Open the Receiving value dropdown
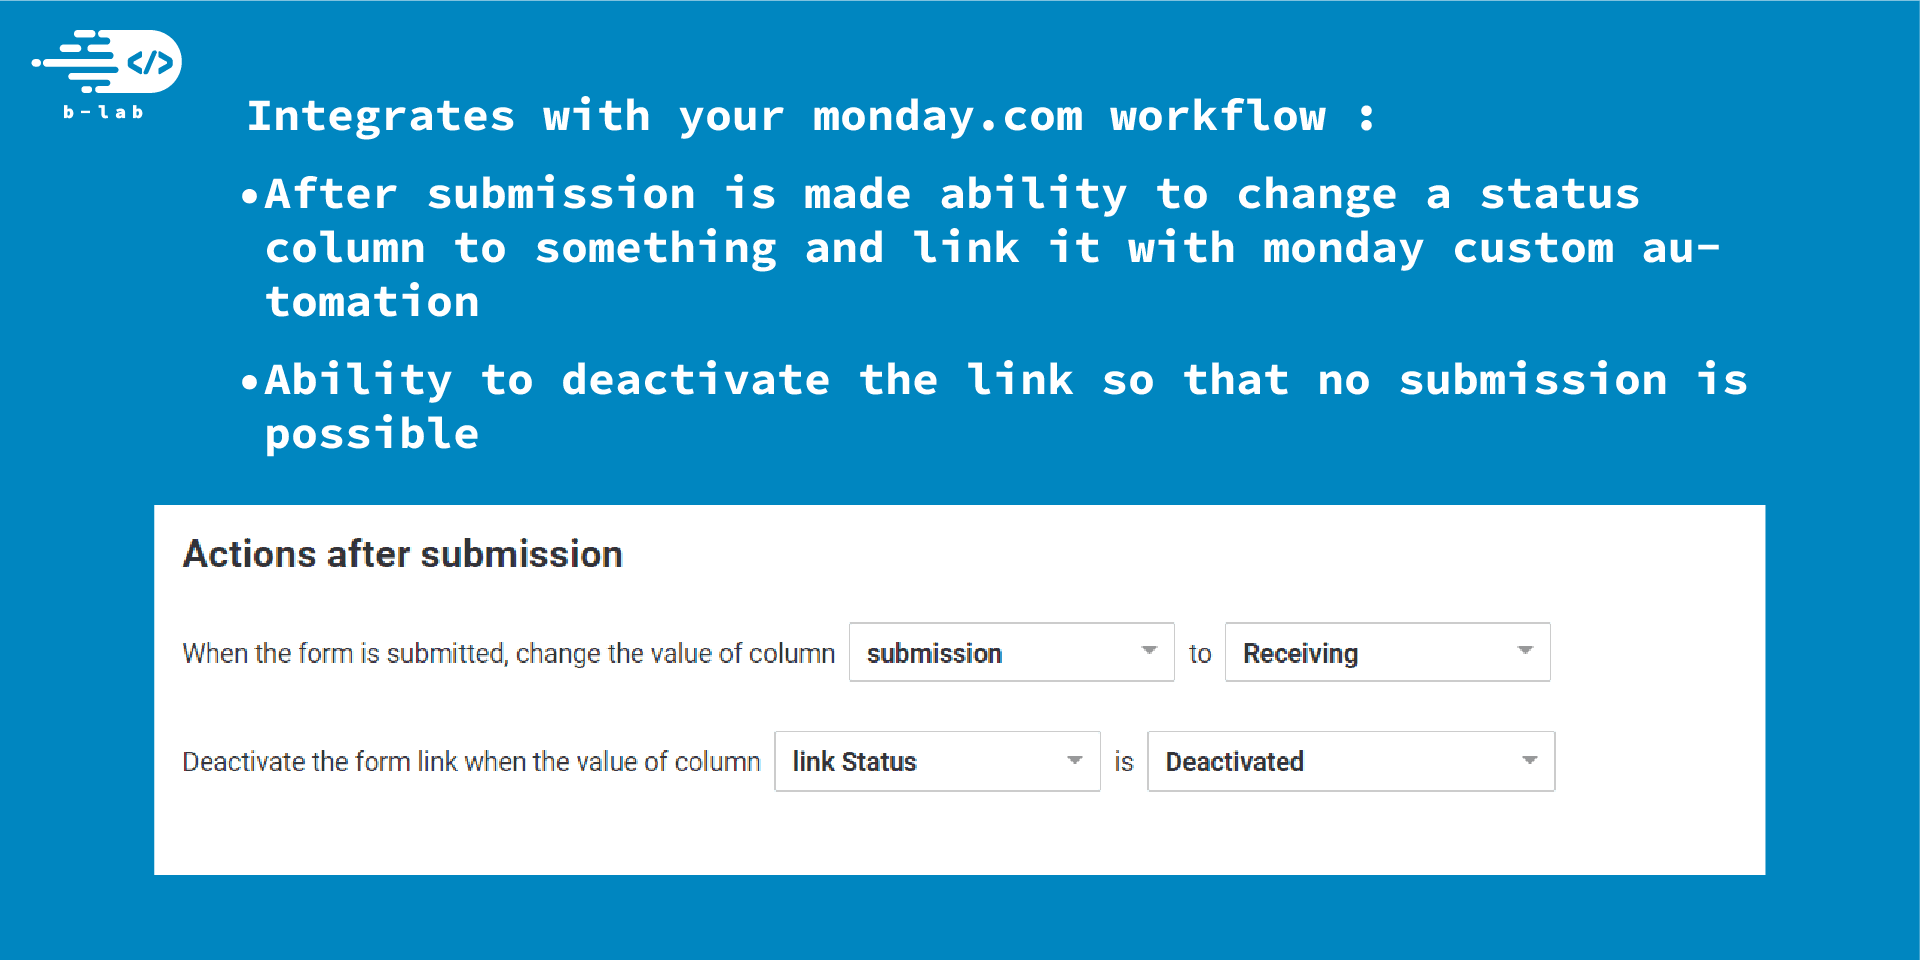Image resolution: width=1920 pixels, height=960 pixels. 1387,652
